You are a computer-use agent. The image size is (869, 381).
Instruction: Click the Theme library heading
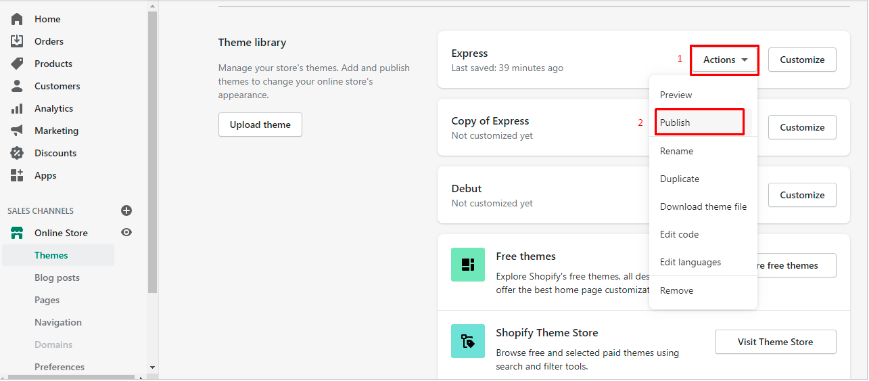252,42
